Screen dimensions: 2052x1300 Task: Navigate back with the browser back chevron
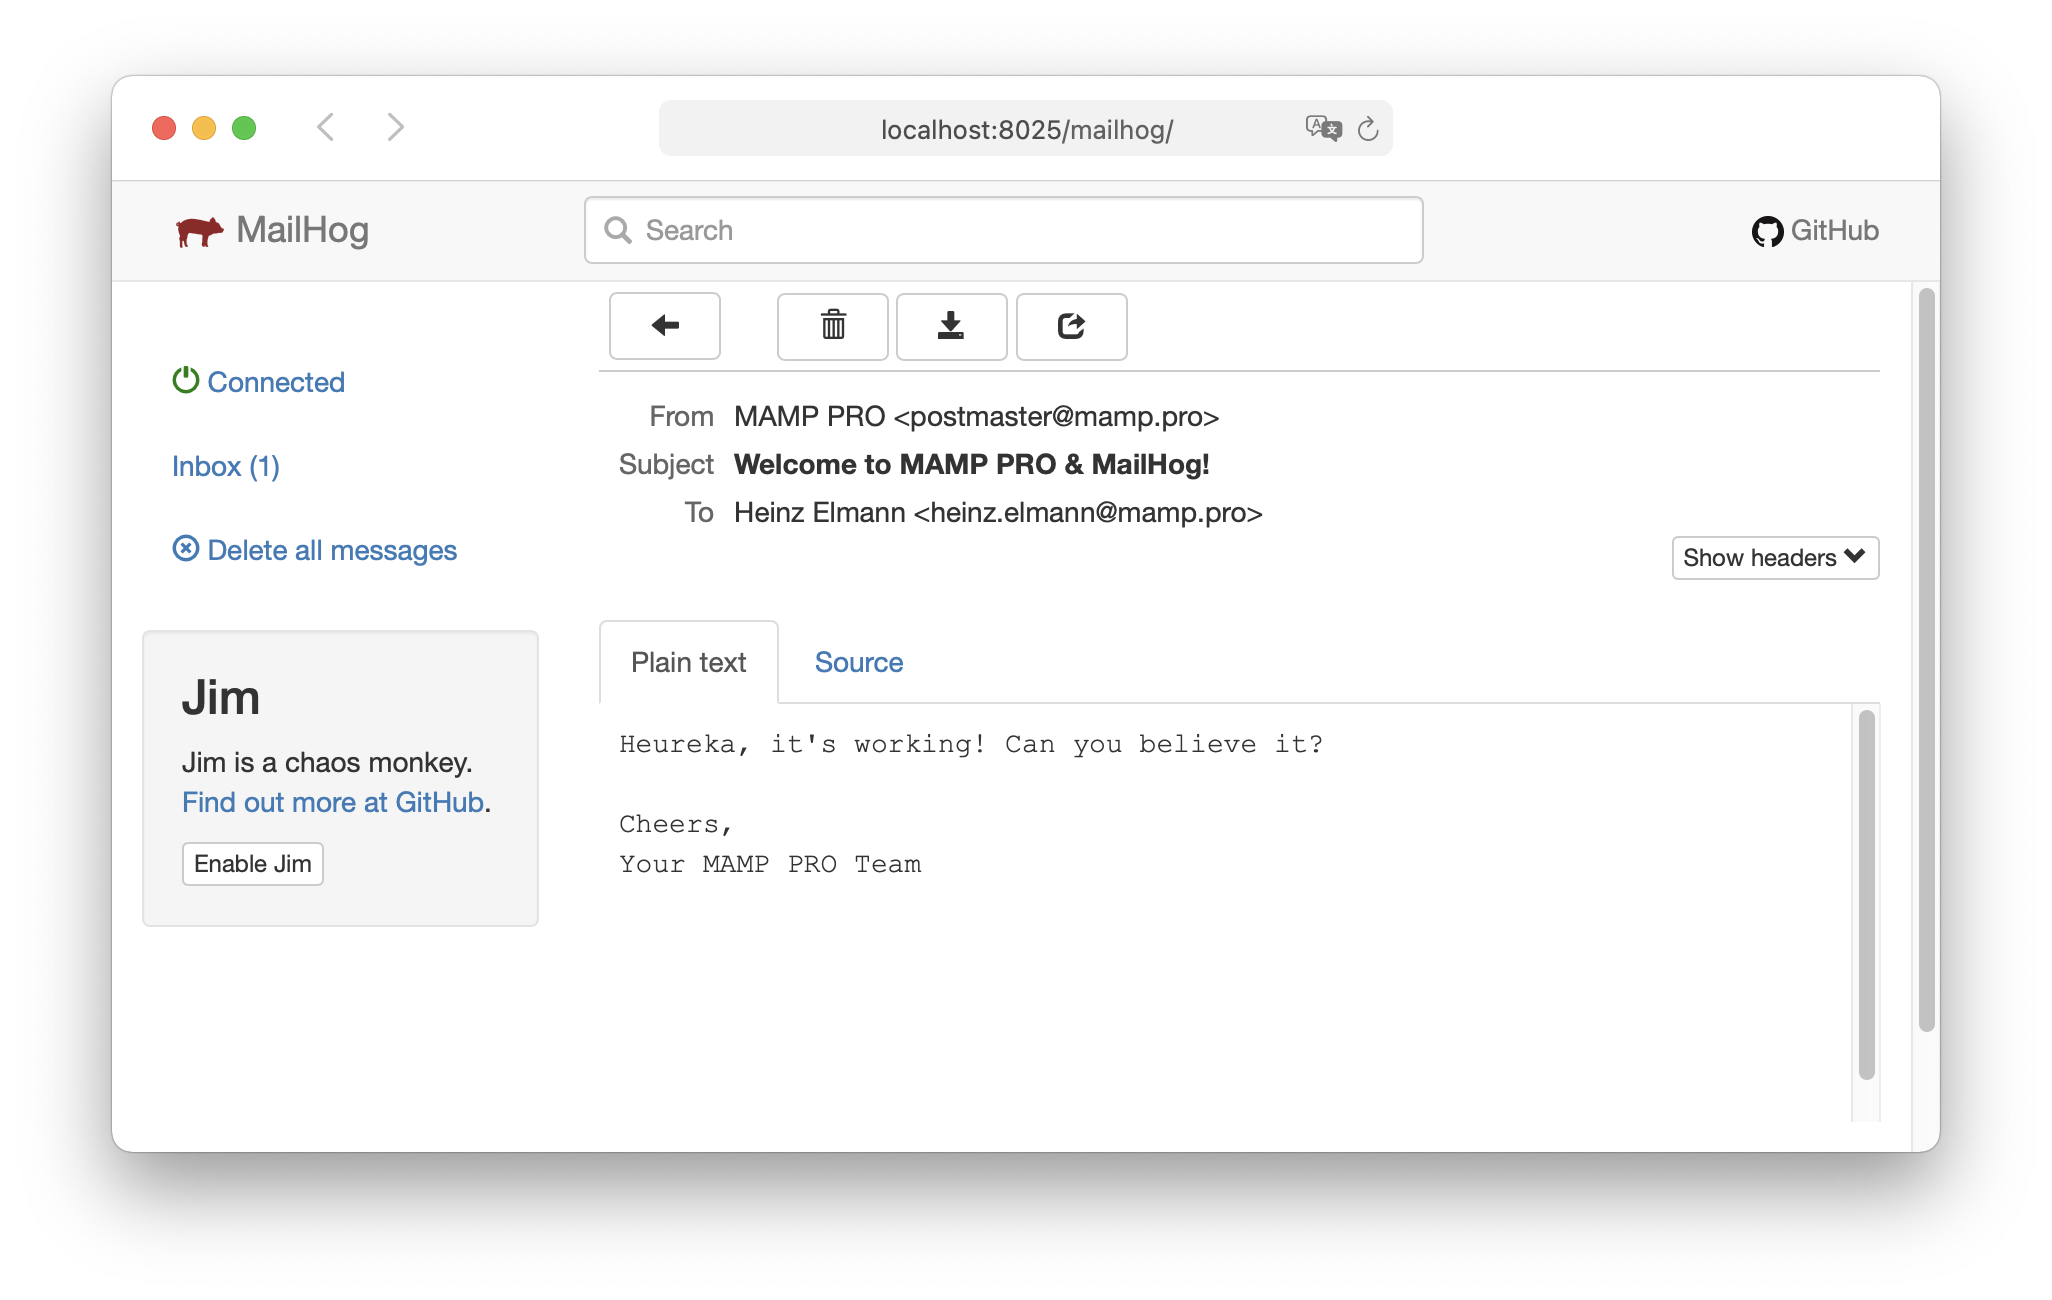[325, 127]
